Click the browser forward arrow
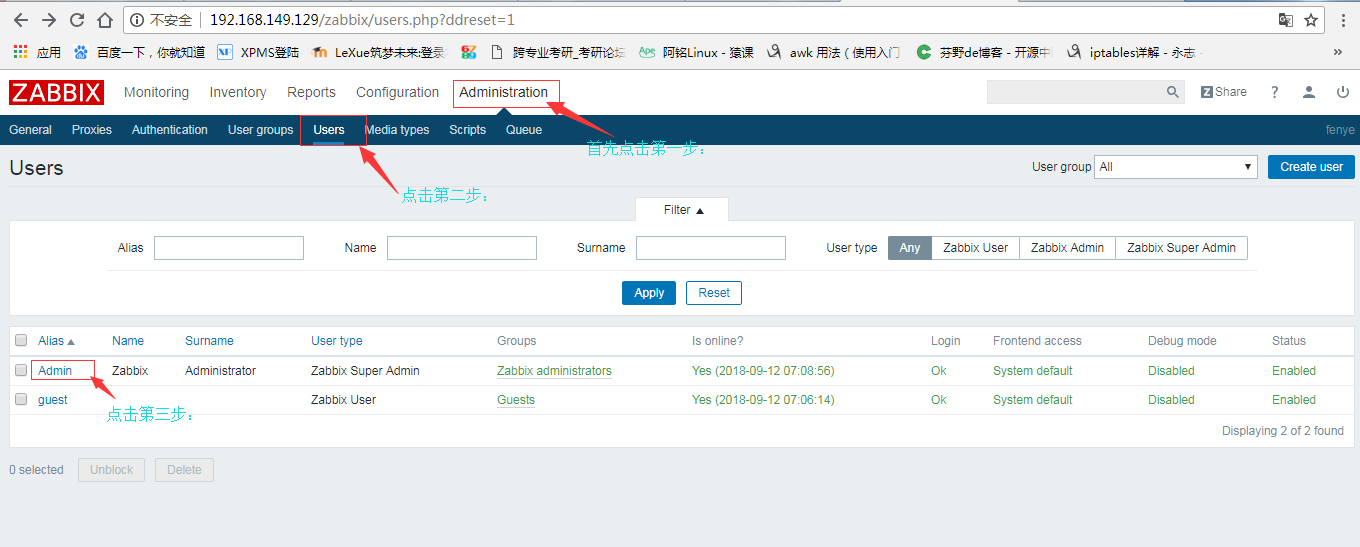Screen dimensions: 1360x547 [x=49, y=20]
